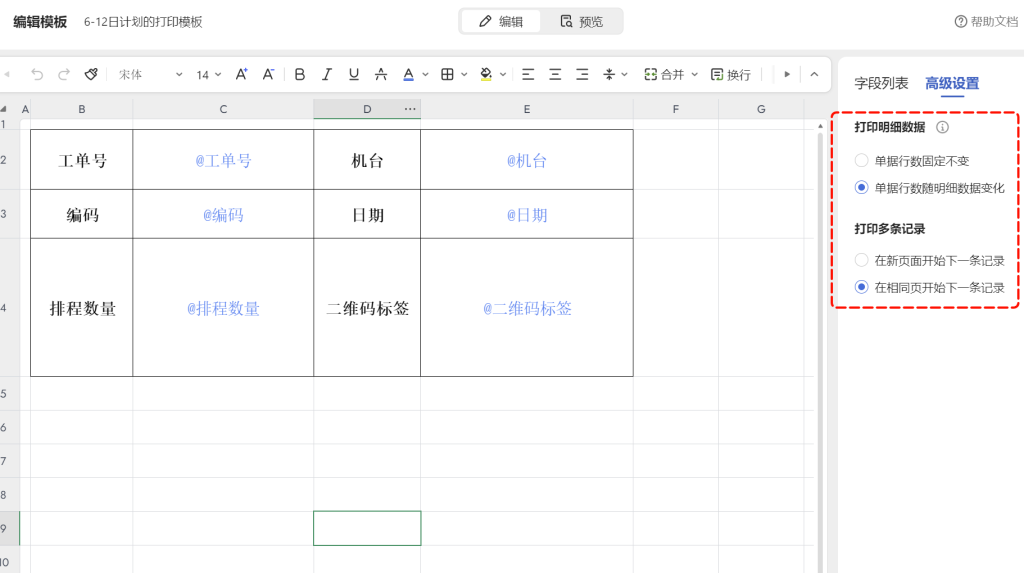
Task: Click the @二维码标签 field cell
Action: [x=527, y=308]
